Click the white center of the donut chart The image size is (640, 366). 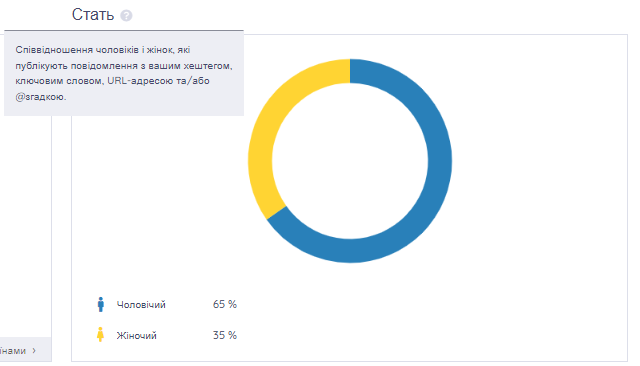(x=350, y=161)
